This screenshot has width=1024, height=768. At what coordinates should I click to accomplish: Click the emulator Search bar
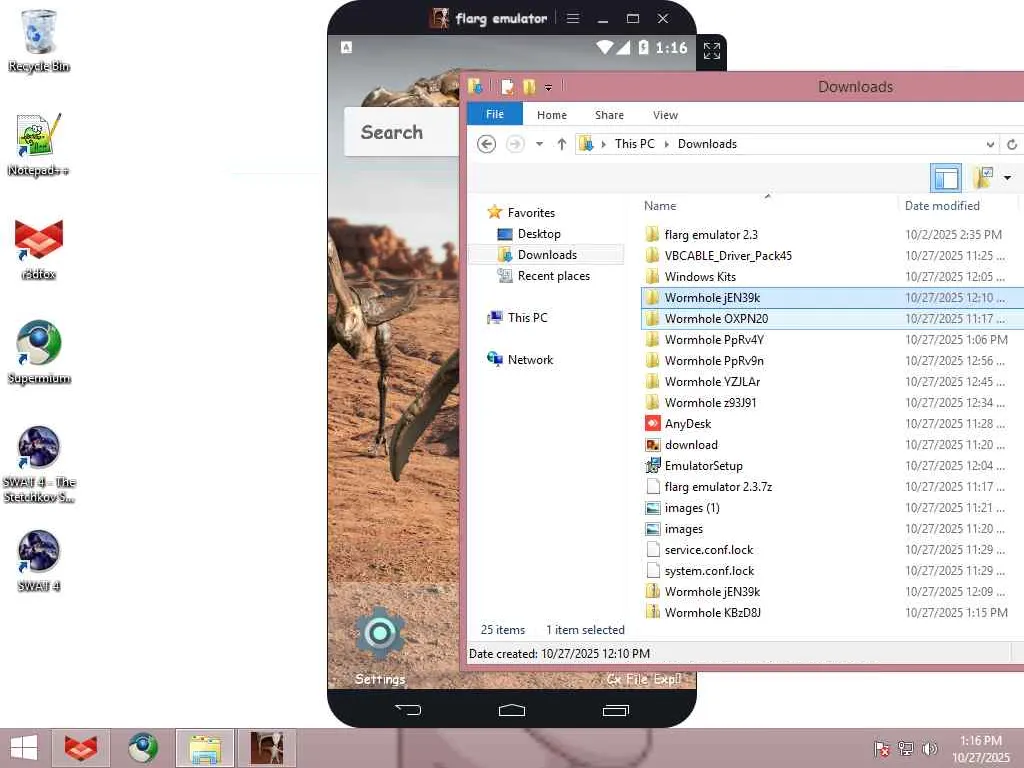coord(402,132)
